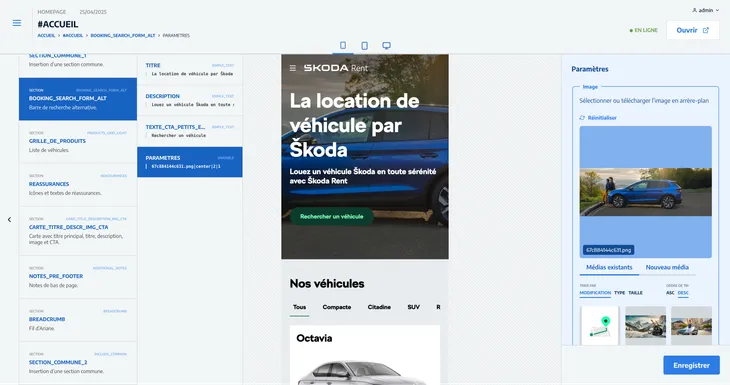This screenshot has height=385, width=730.
Task: Click the Octavia vehicle card
Action: pos(365,355)
